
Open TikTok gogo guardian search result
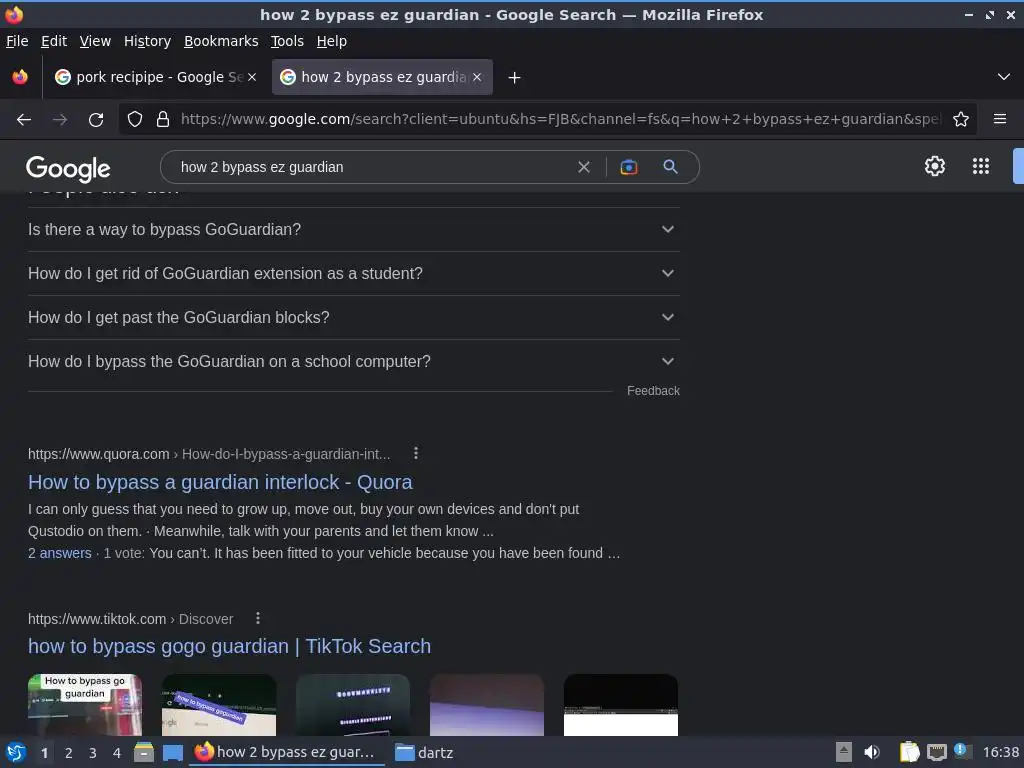click(x=229, y=646)
